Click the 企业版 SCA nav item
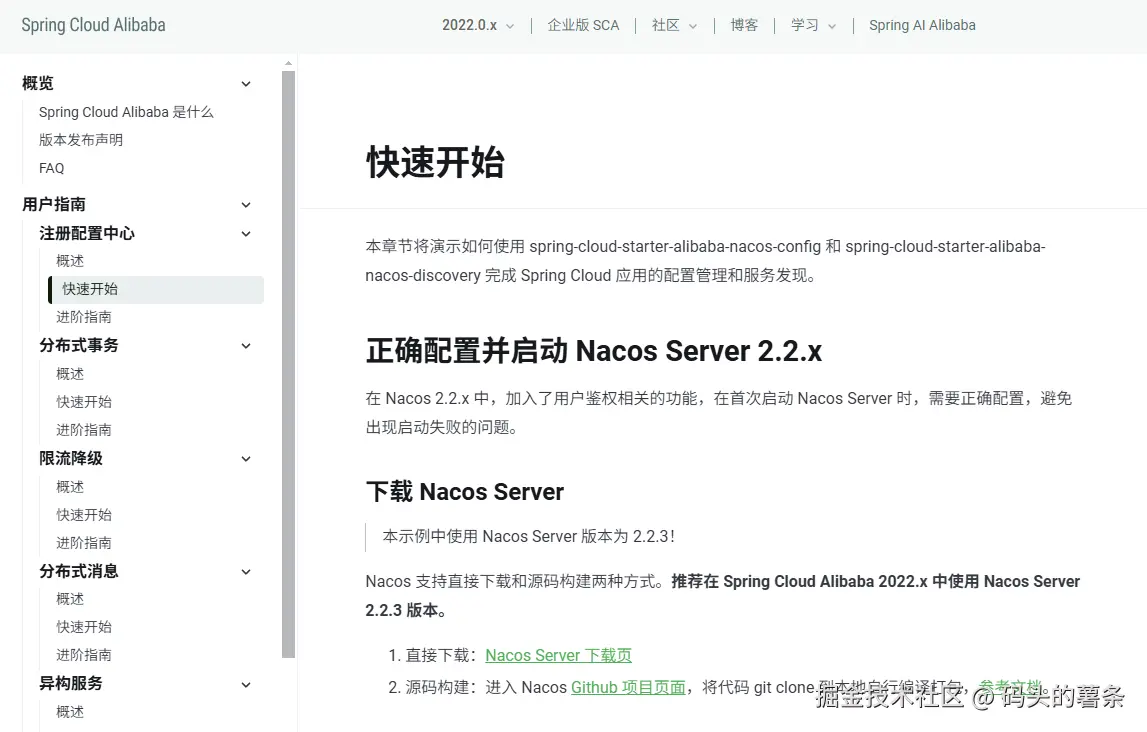This screenshot has height=732, width=1147. (x=583, y=26)
